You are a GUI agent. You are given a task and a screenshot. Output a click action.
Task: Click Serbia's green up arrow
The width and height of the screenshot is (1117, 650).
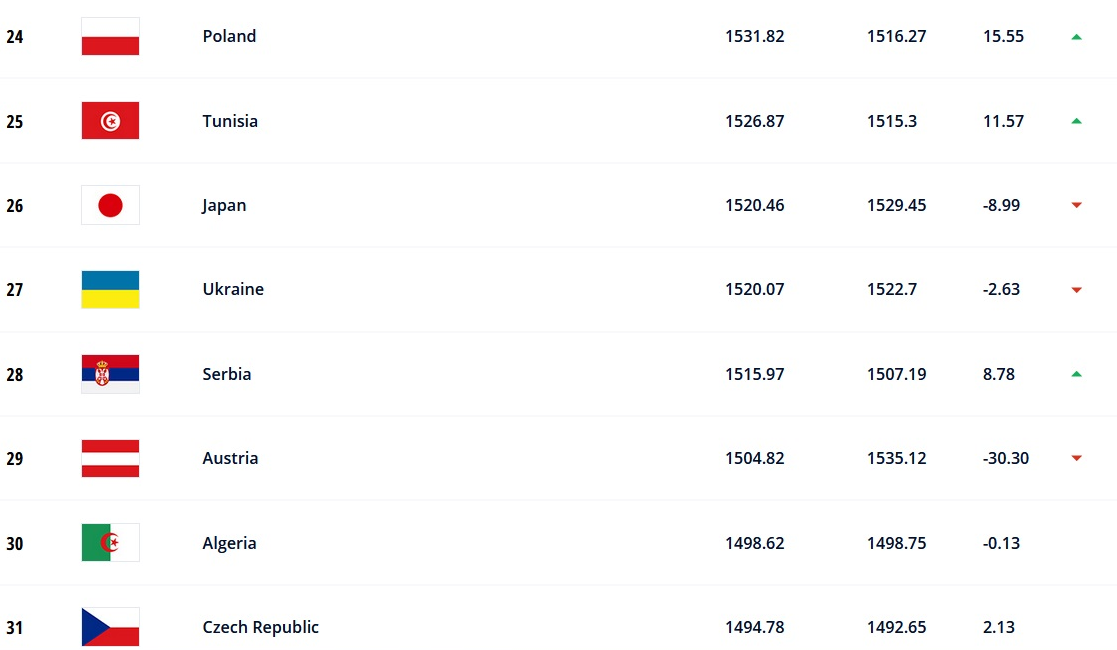coord(1076,374)
